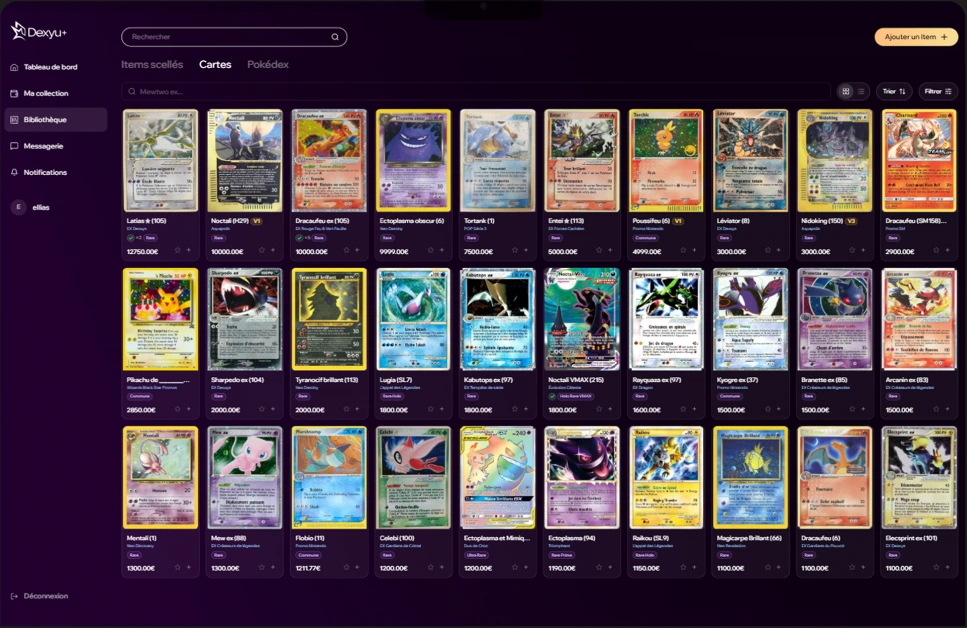Add Tyranocif brillant (113) with plus icon

click(x=357, y=409)
